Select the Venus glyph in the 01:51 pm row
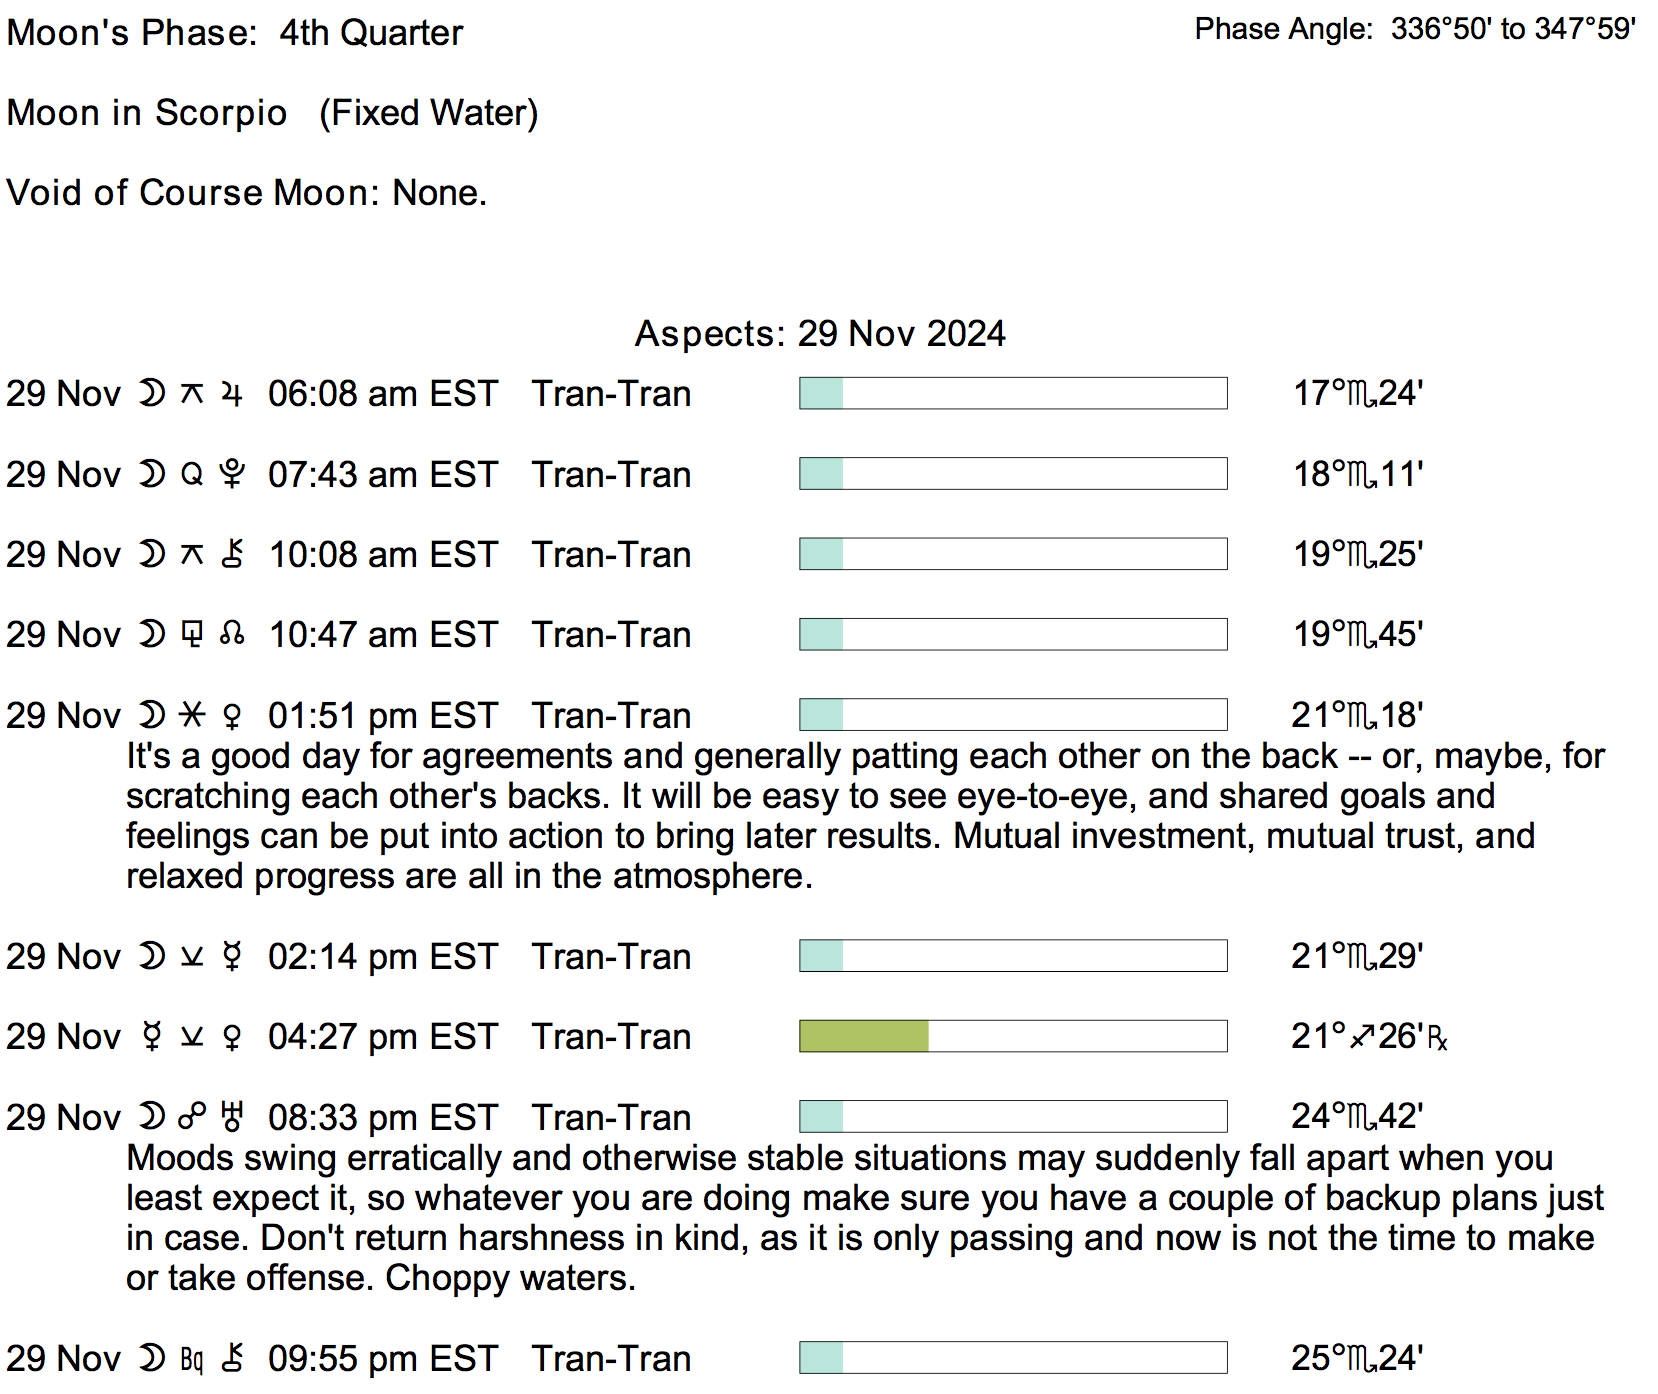The height and width of the screenshot is (1394, 1658). [x=232, y=716]
